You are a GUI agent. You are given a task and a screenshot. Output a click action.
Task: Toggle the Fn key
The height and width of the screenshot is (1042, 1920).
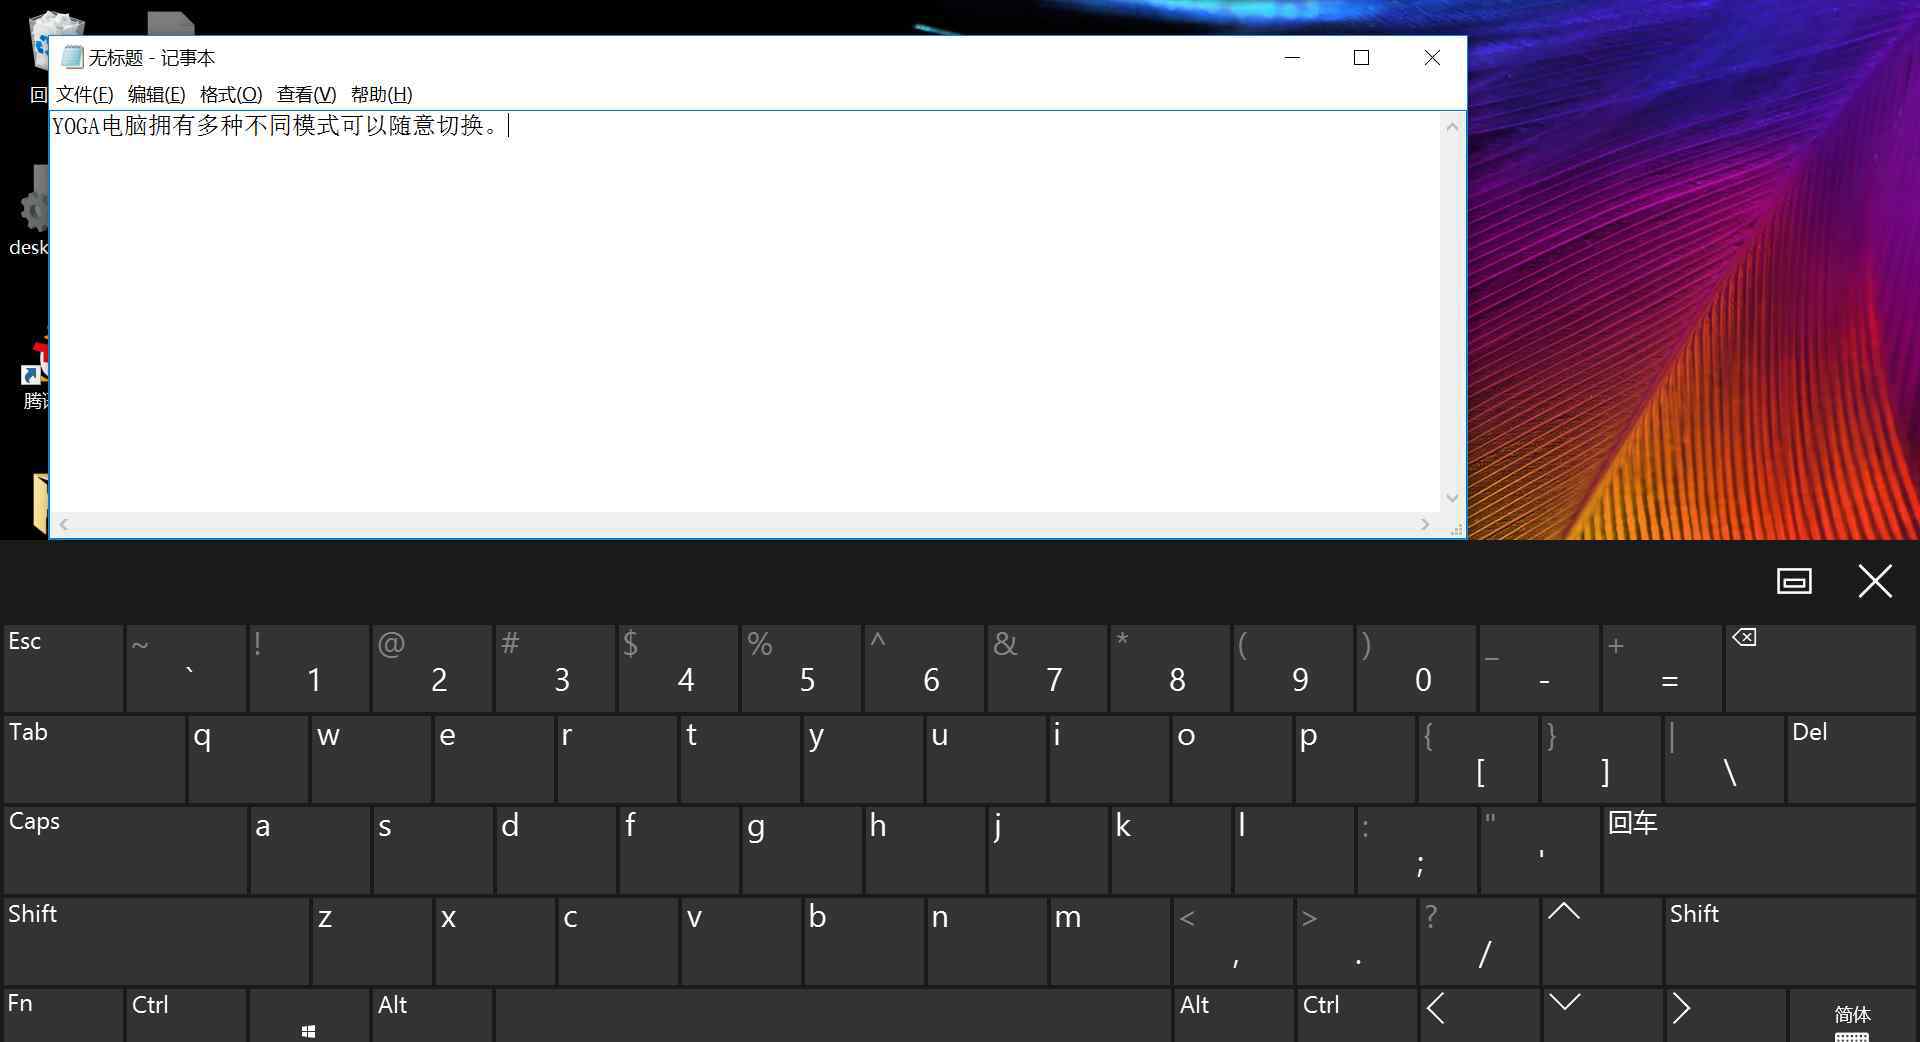pyautogui.click(x=63, y=1015)
